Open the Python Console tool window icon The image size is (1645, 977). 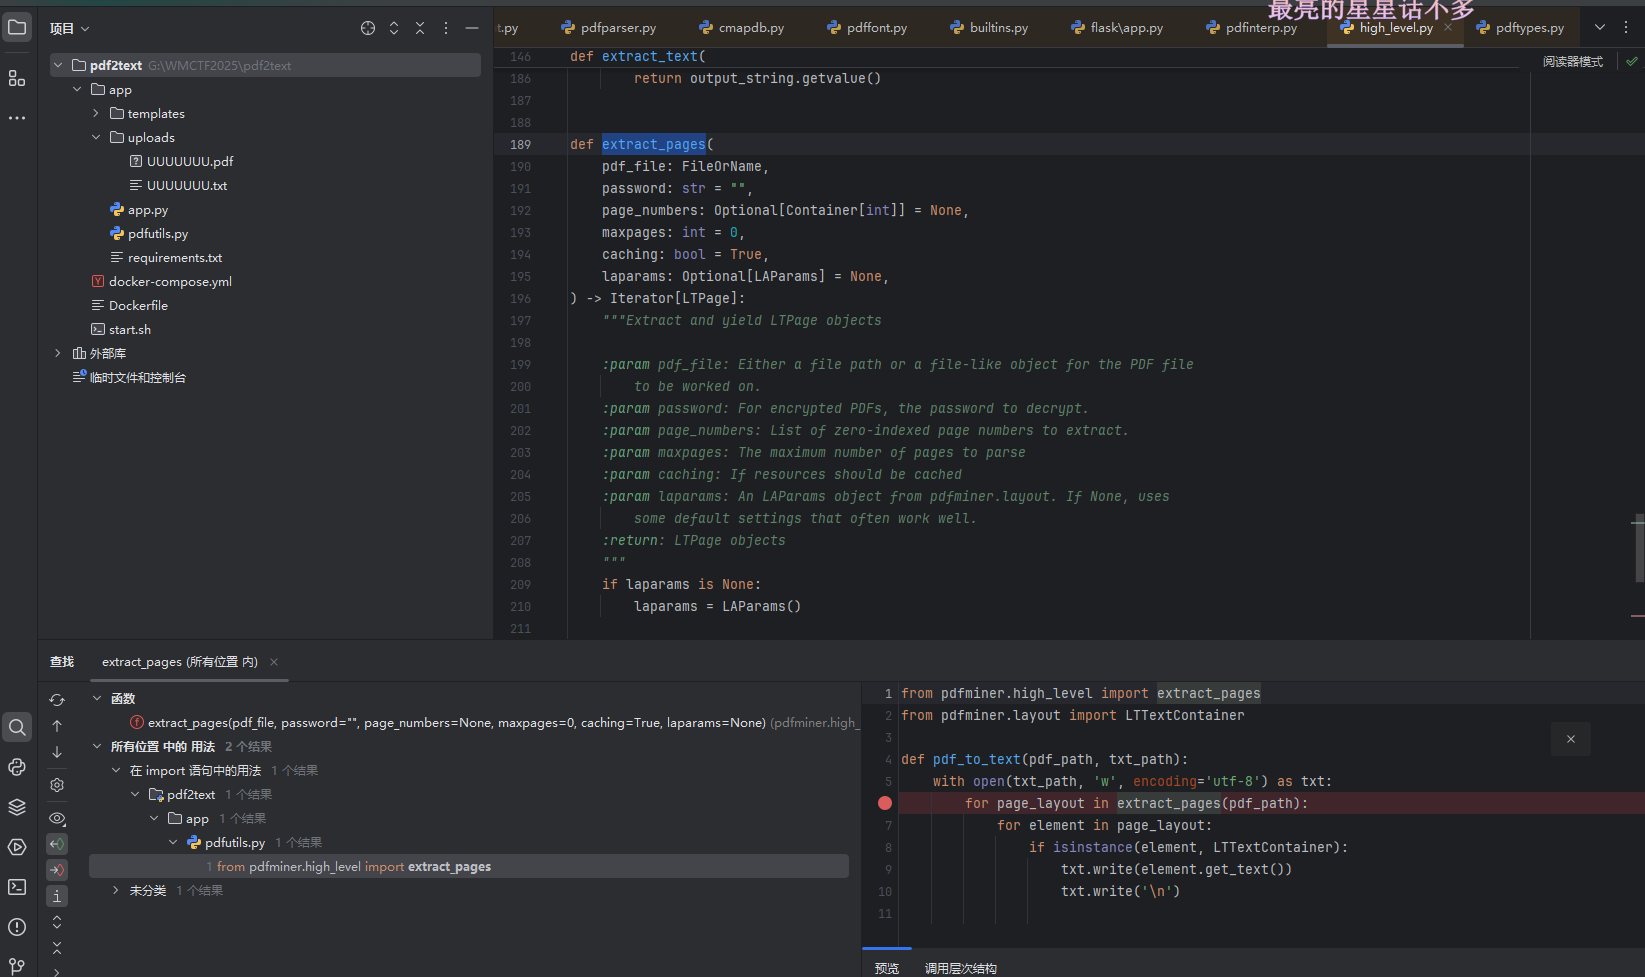(x=17, y=767)
